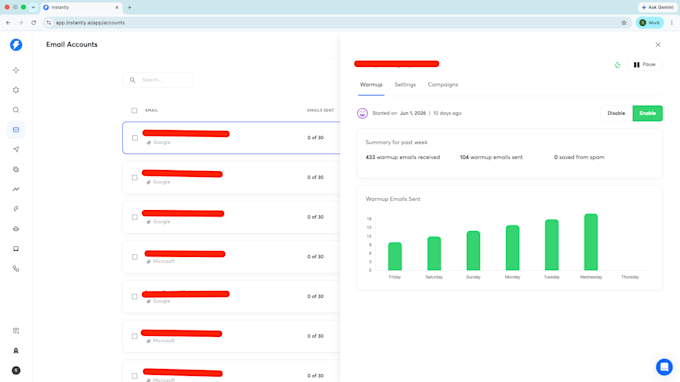This screenshot has width=680, height=382.
Task: Tick the sixth account row's checkbox
Action: [x=135, y=336]
